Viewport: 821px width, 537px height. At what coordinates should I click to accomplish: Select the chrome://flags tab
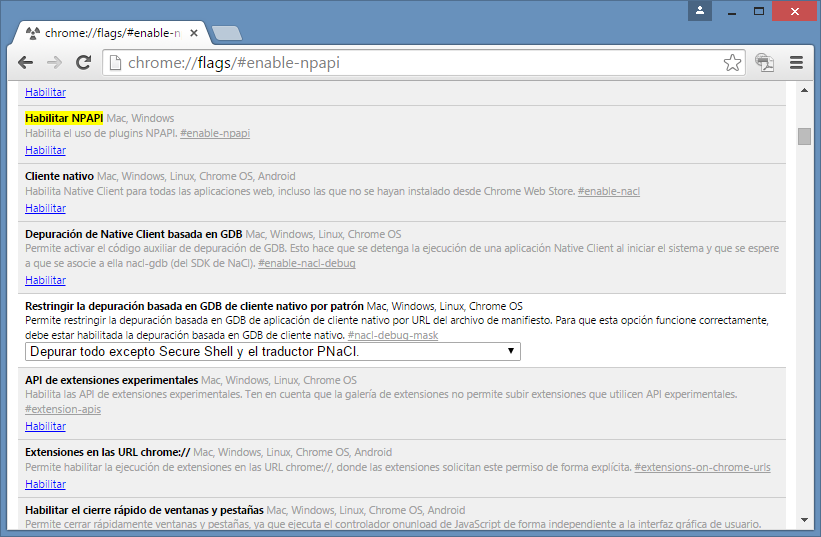[x=110, y=33]
